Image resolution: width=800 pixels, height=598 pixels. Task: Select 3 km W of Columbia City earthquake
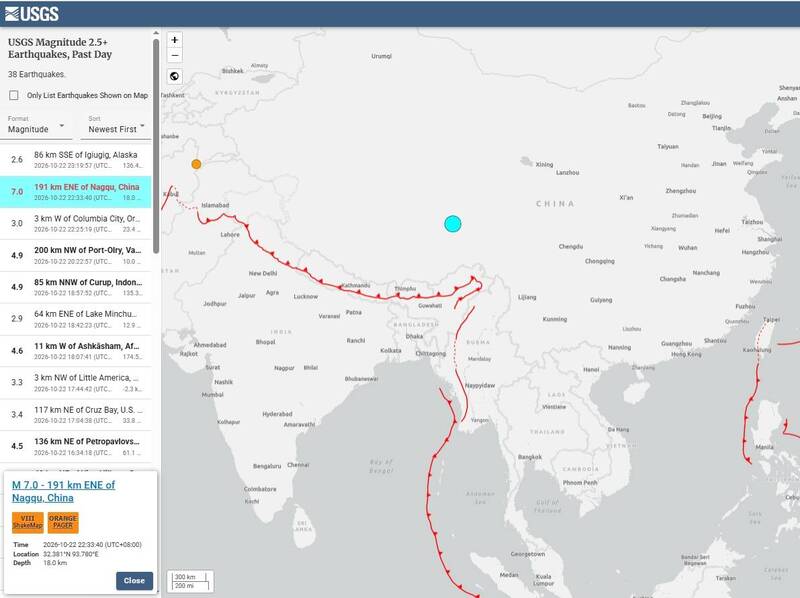[76, 223]
